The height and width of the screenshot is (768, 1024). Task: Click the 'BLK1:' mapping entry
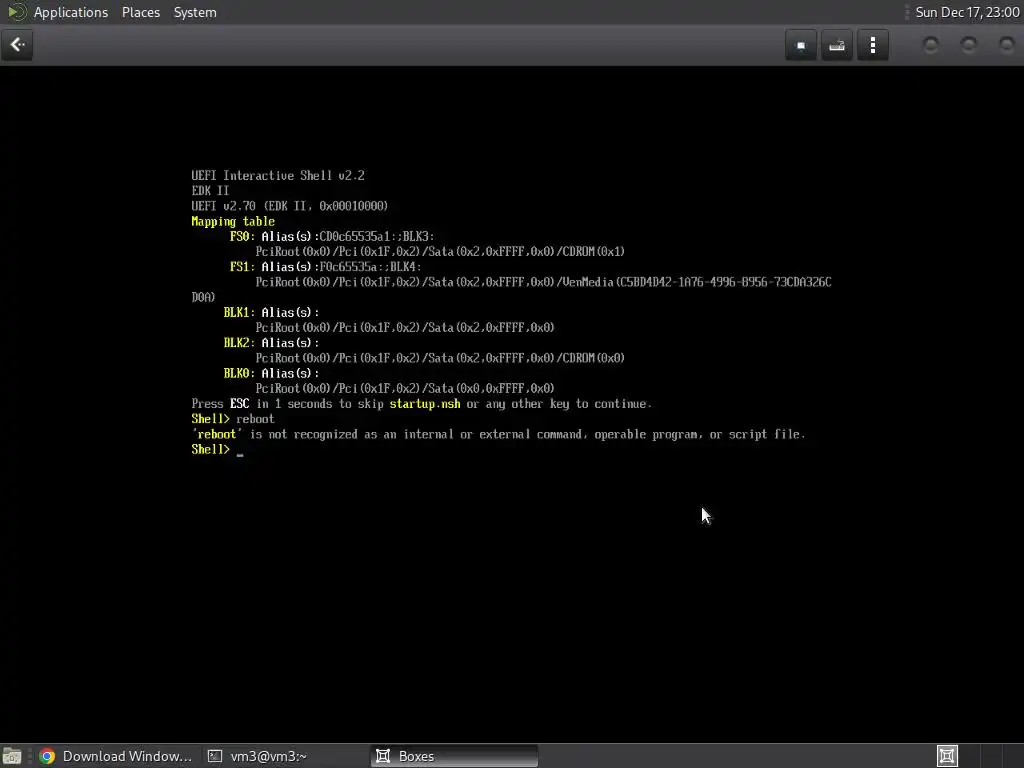coord(237,312)
